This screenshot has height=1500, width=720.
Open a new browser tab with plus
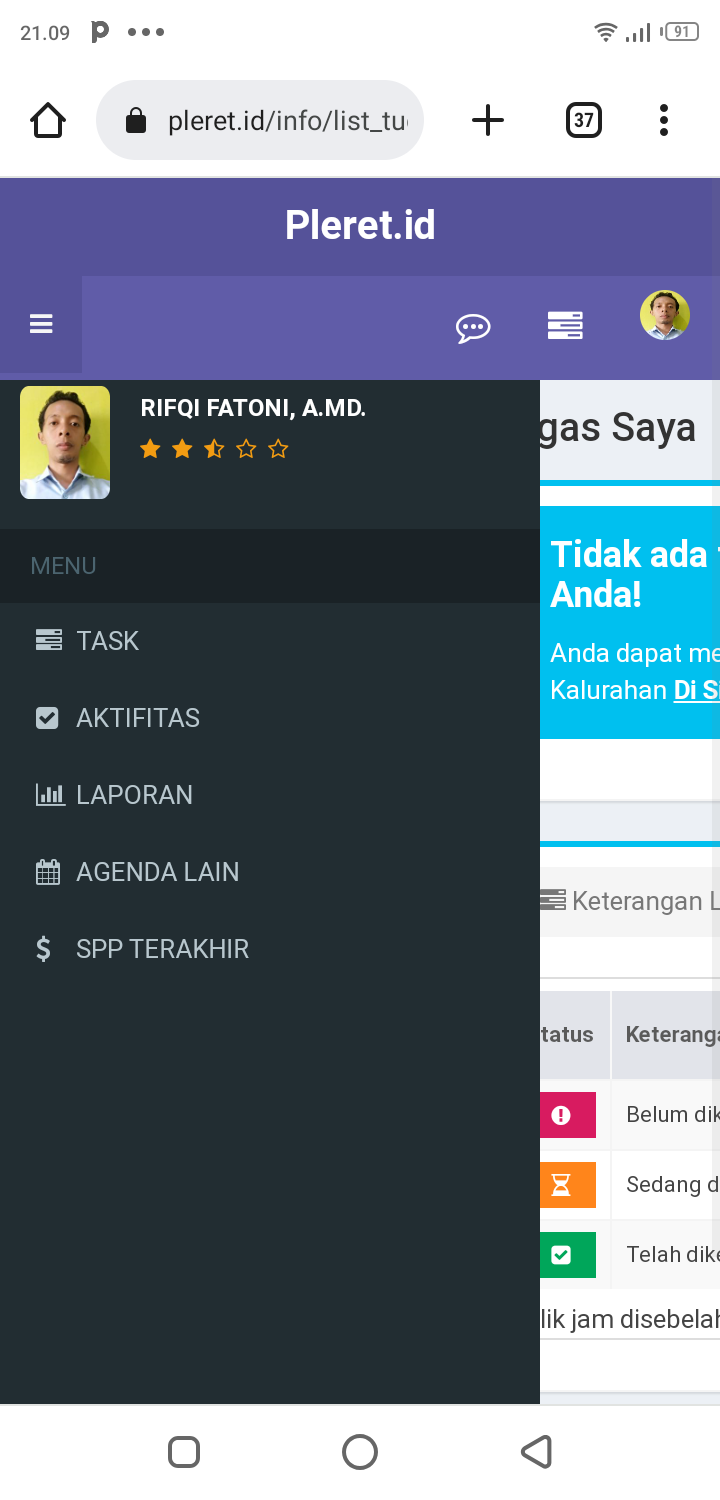pyautogui.click(x=488, y=121)
